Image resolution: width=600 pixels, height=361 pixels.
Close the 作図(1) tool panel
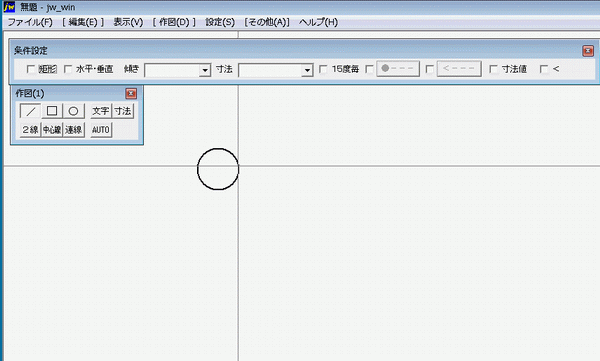pyautogui.click(x=131, y=93)
